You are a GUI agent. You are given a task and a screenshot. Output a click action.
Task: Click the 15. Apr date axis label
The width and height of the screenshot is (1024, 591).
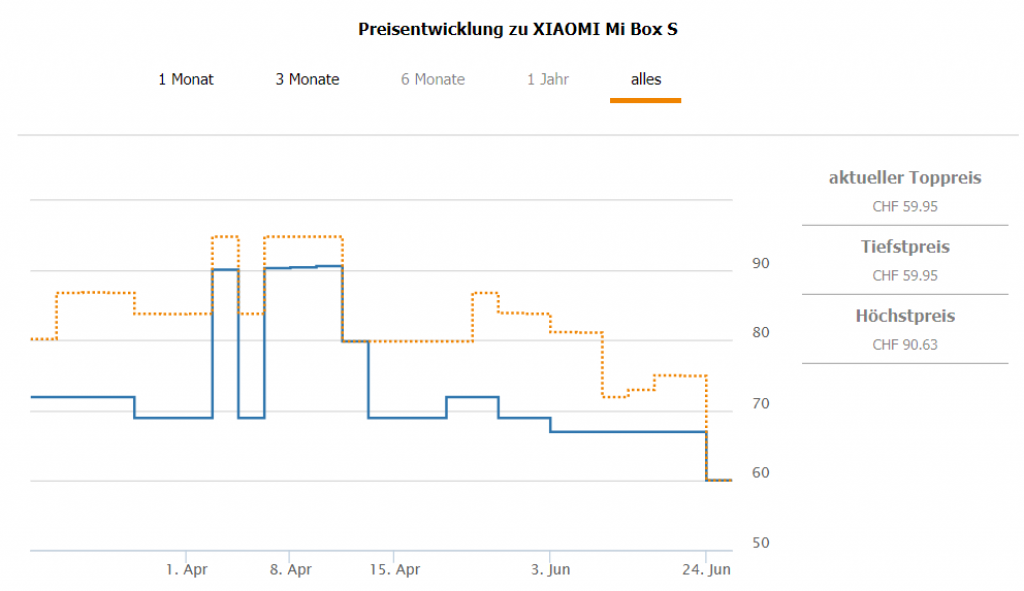click(x=394, y=570)
